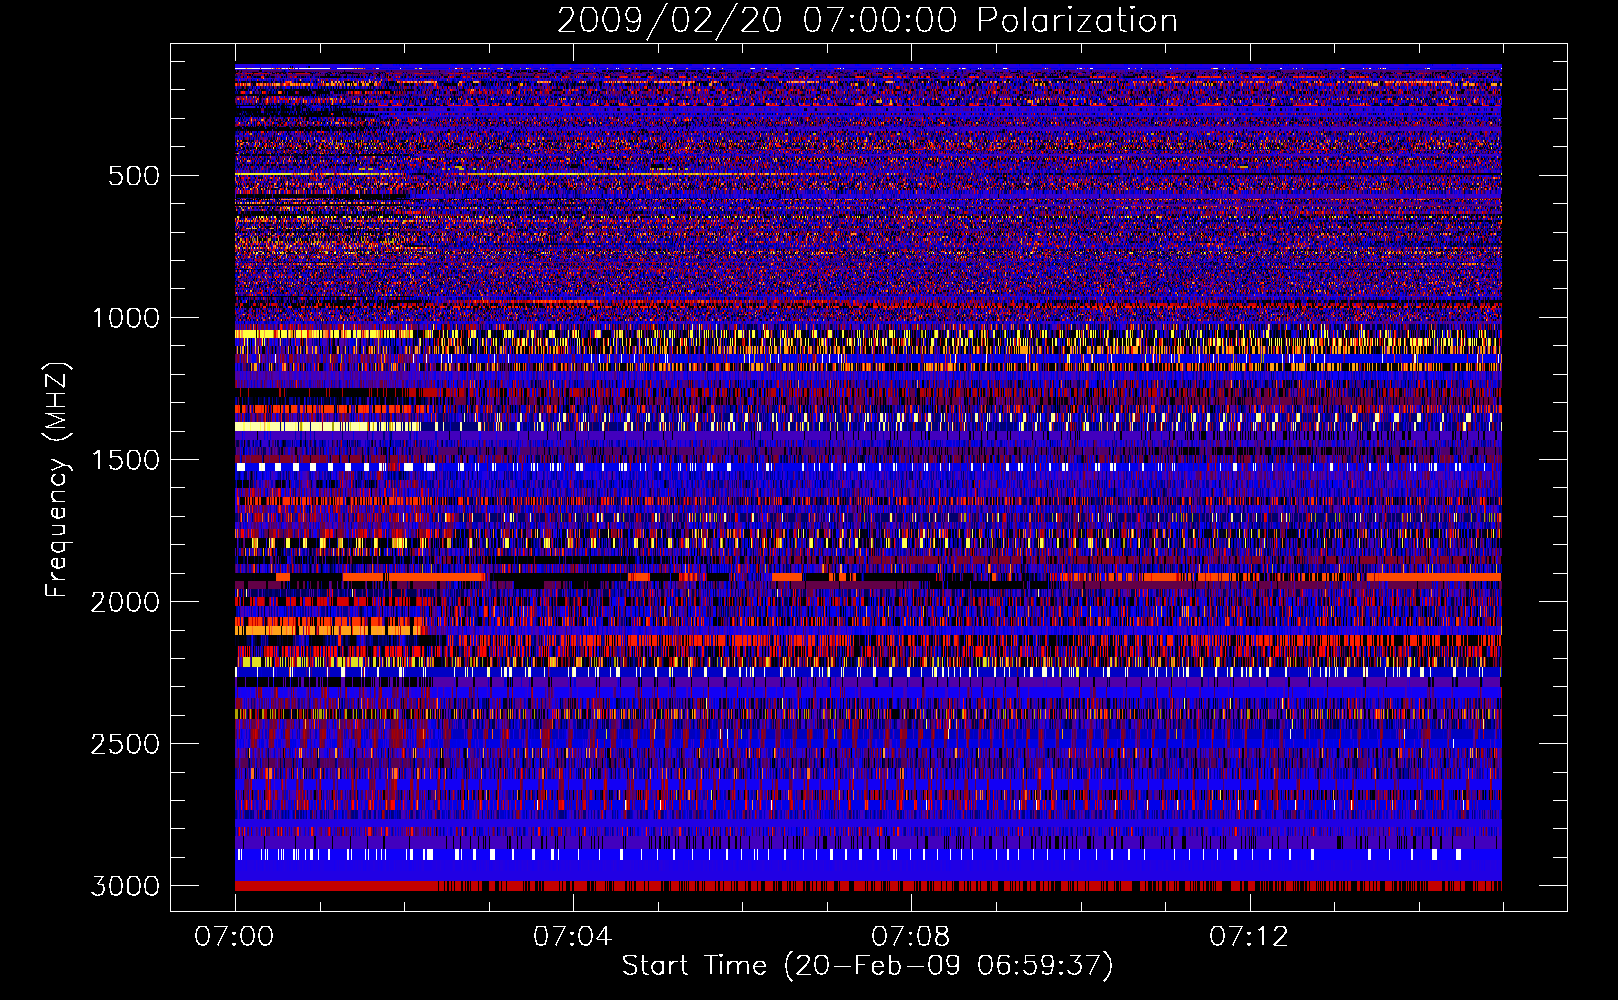Click the 500 frequency tick label
This screenshot has width=1618, height=1000.
[134, 176]
